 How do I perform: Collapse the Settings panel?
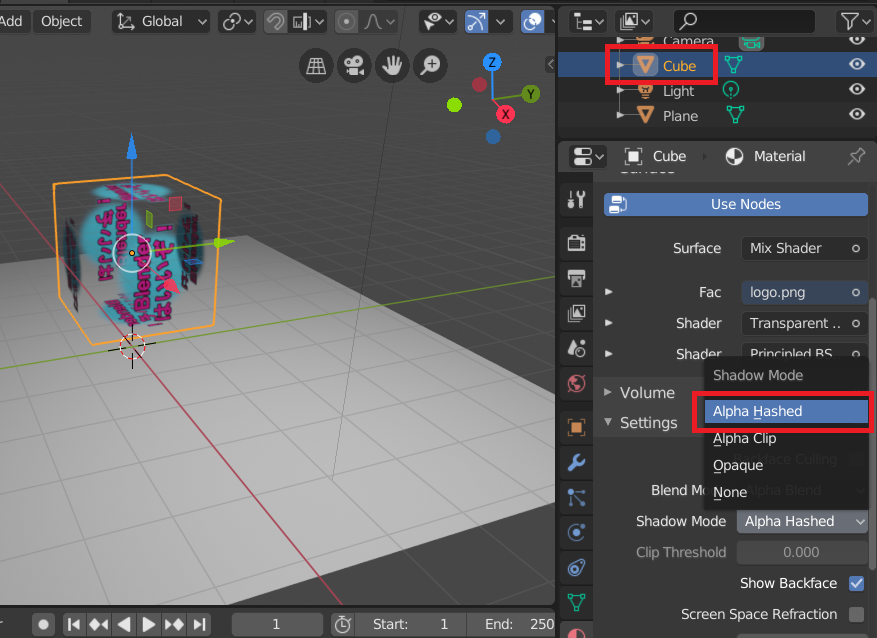[608, 422]
